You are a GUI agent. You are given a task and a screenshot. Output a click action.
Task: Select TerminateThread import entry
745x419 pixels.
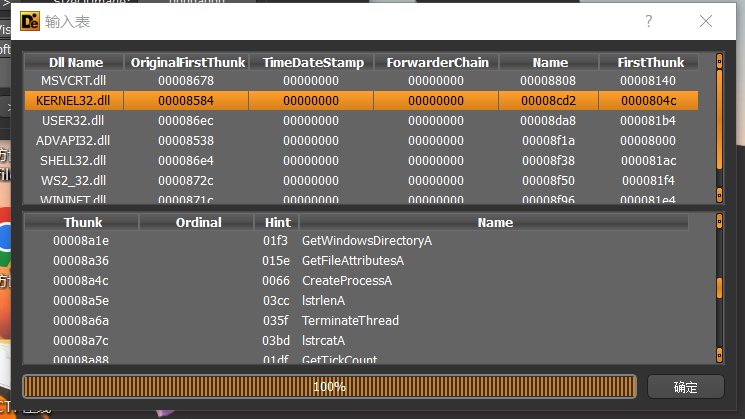click(x=356, y=321)
